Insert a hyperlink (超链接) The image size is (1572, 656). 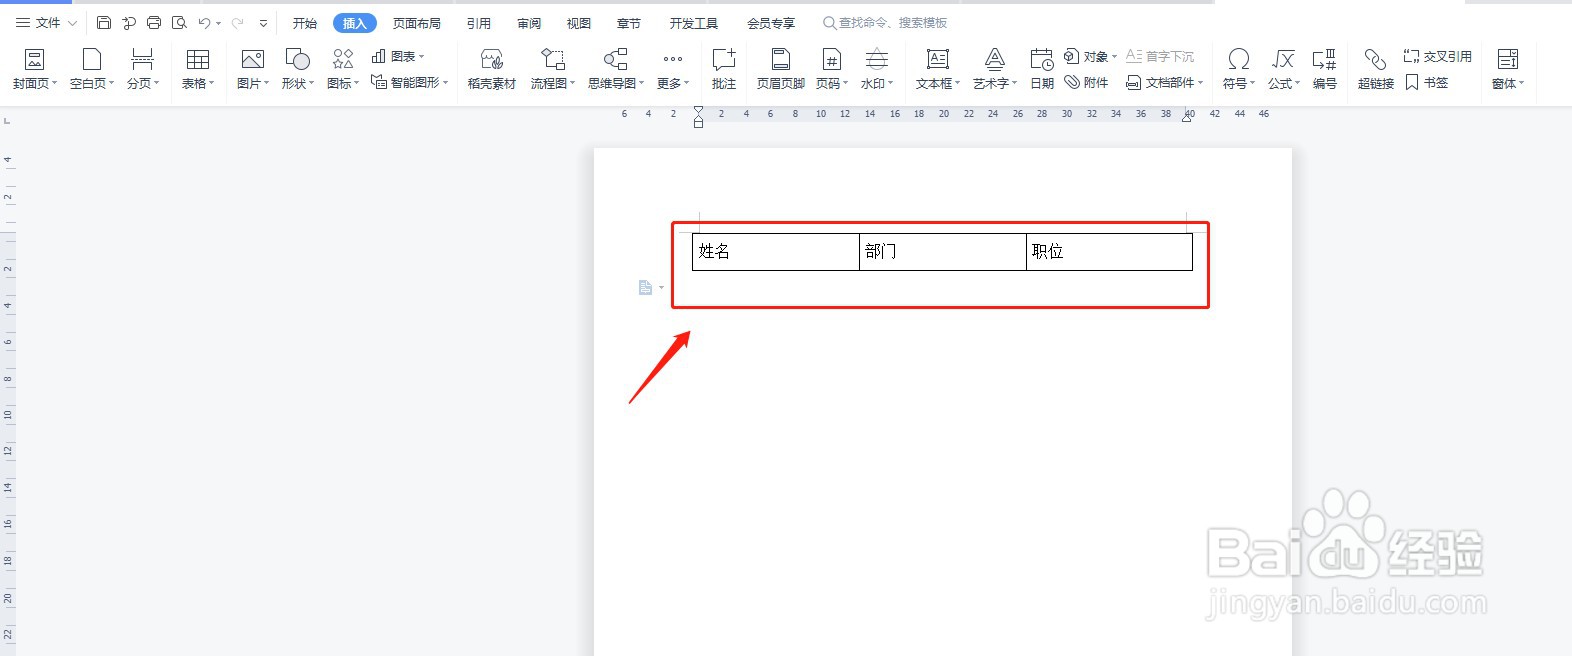tap(1376, 69)
